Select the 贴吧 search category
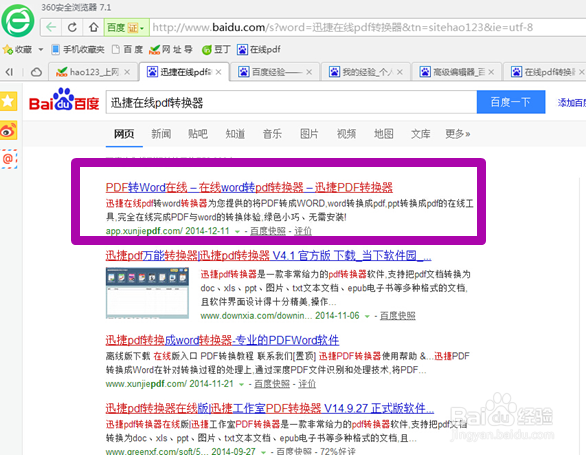This screenshot has width=588, height=456. click(x=198, y=134)
